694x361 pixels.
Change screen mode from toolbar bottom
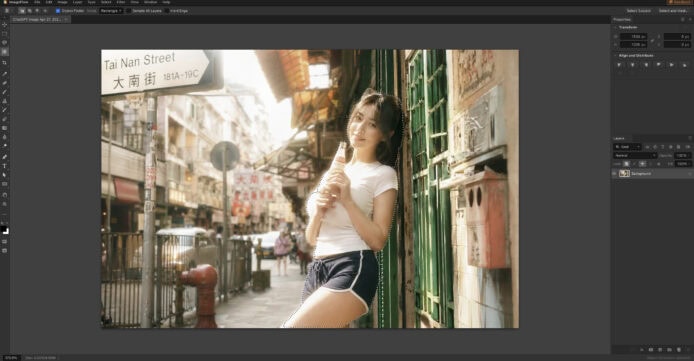(x=4, y=251)
